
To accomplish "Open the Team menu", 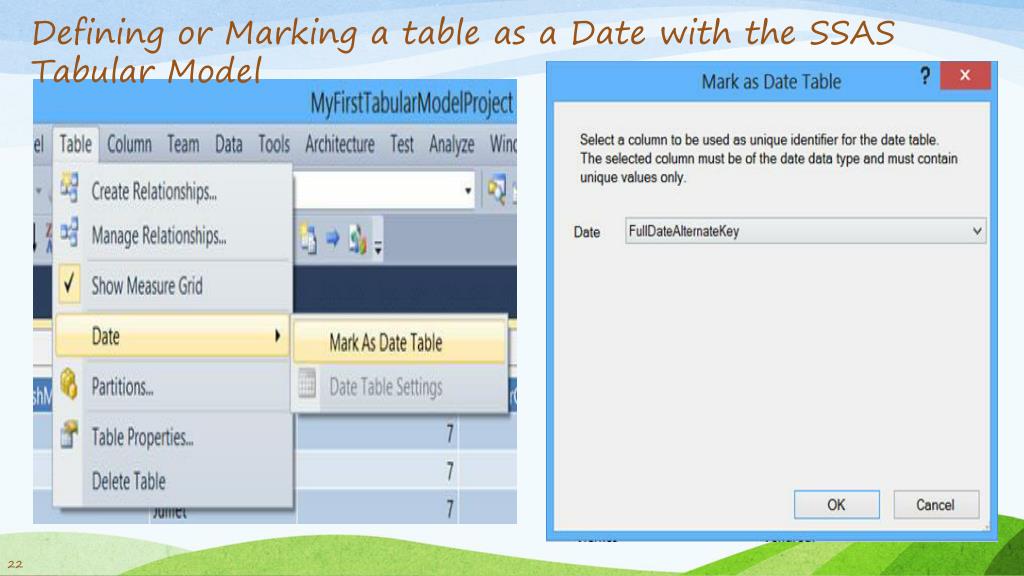I will [x=183, y=144].
